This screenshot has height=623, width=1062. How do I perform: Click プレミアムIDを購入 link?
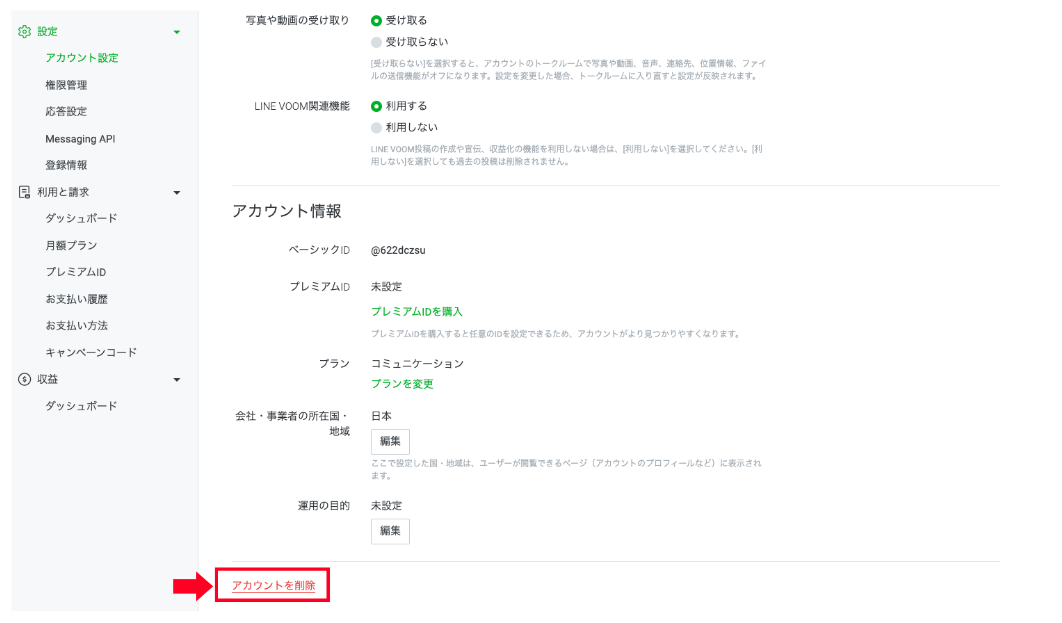tap(425, 311)
